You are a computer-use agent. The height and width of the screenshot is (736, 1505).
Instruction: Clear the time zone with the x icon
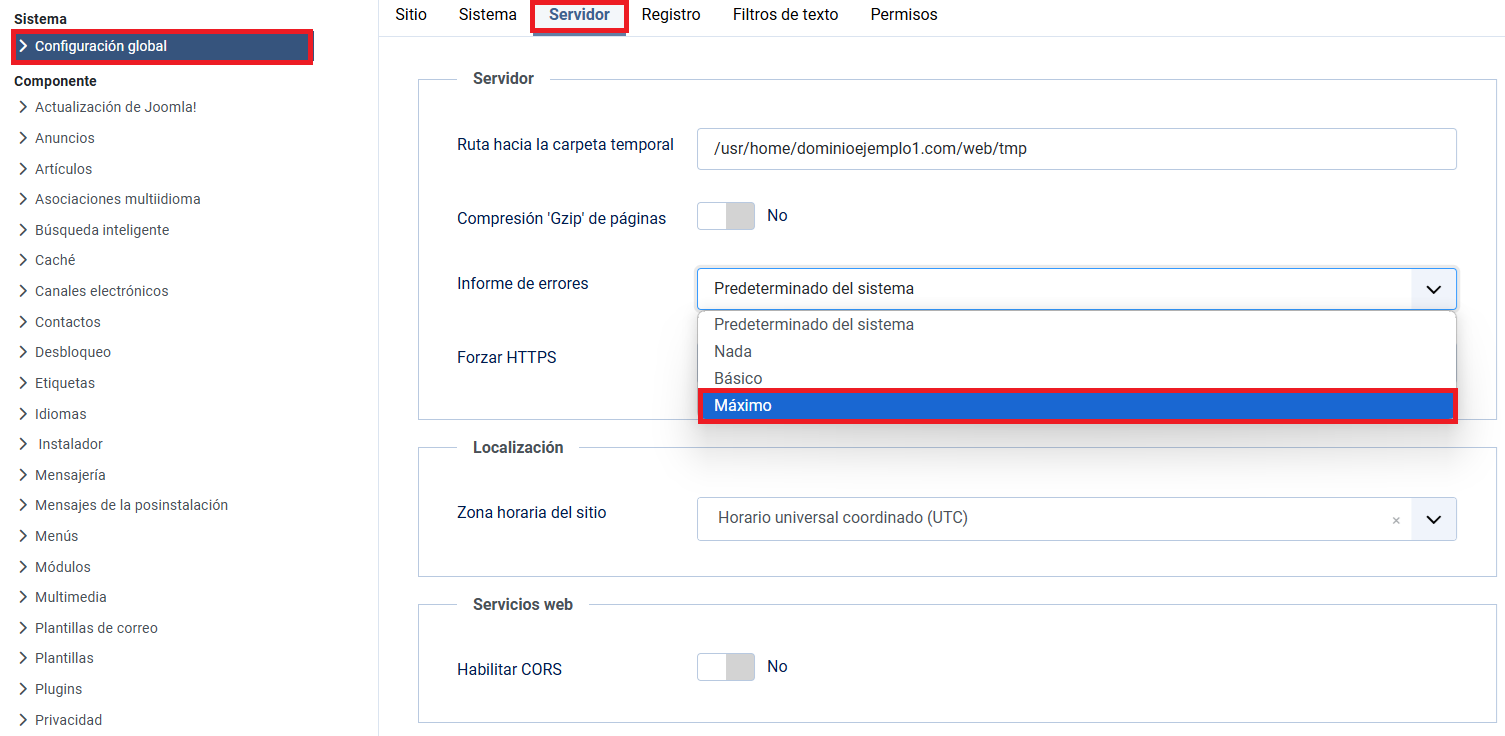[x=1396, y=520]
